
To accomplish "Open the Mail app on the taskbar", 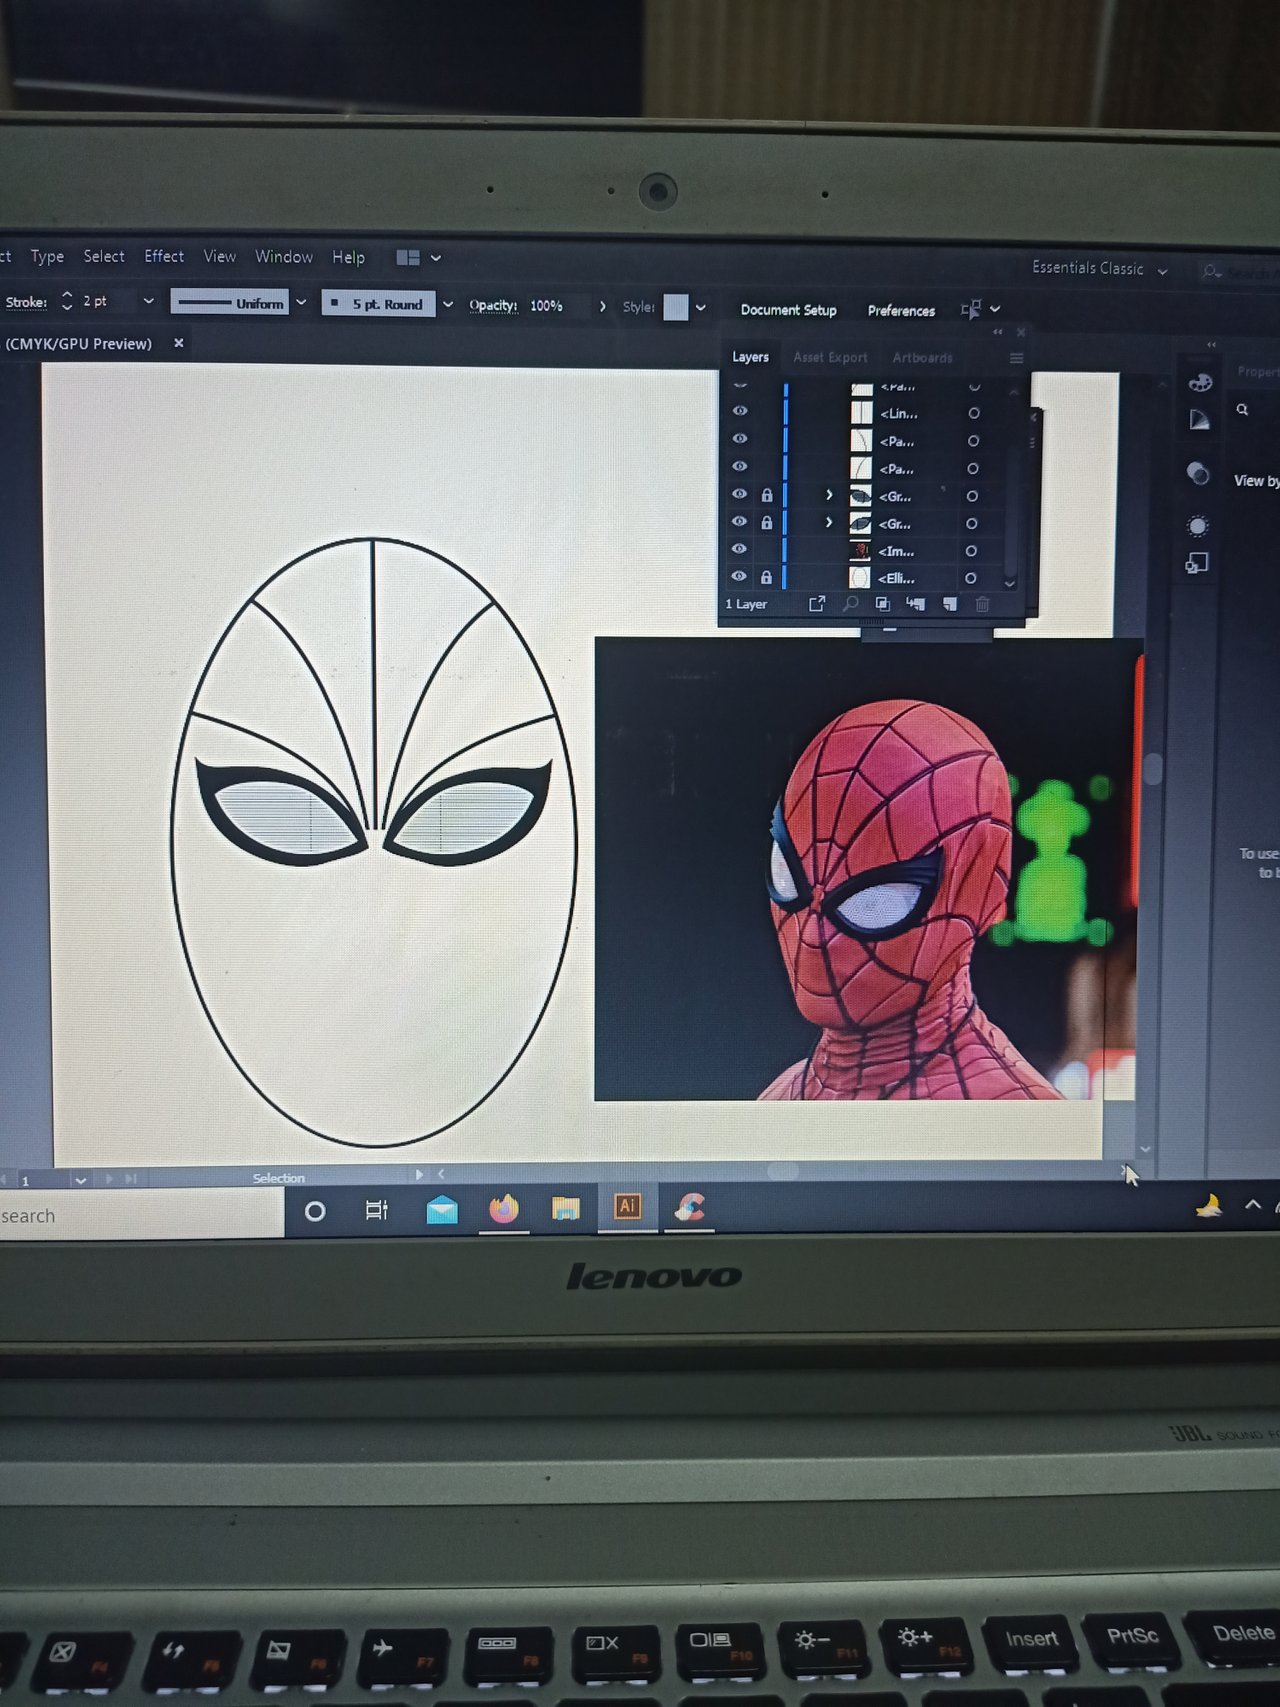I will click(x=441, y=1211).
